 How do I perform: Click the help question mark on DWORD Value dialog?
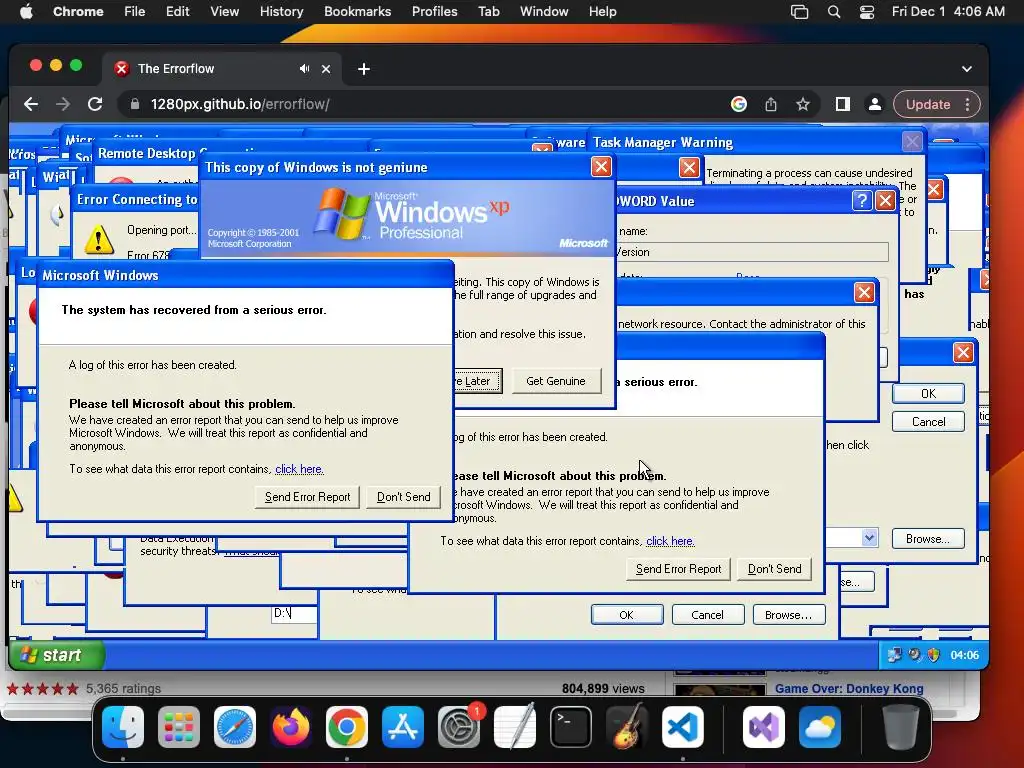861,200
